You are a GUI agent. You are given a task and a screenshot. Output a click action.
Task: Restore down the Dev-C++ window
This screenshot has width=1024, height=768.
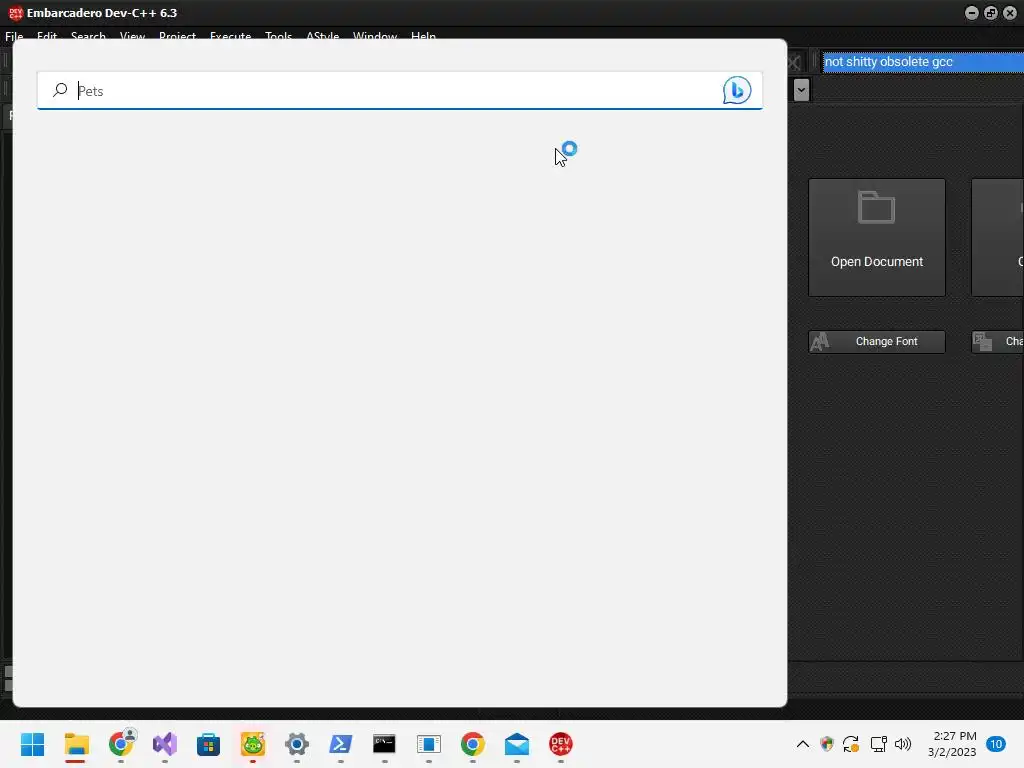pos(991,13)
